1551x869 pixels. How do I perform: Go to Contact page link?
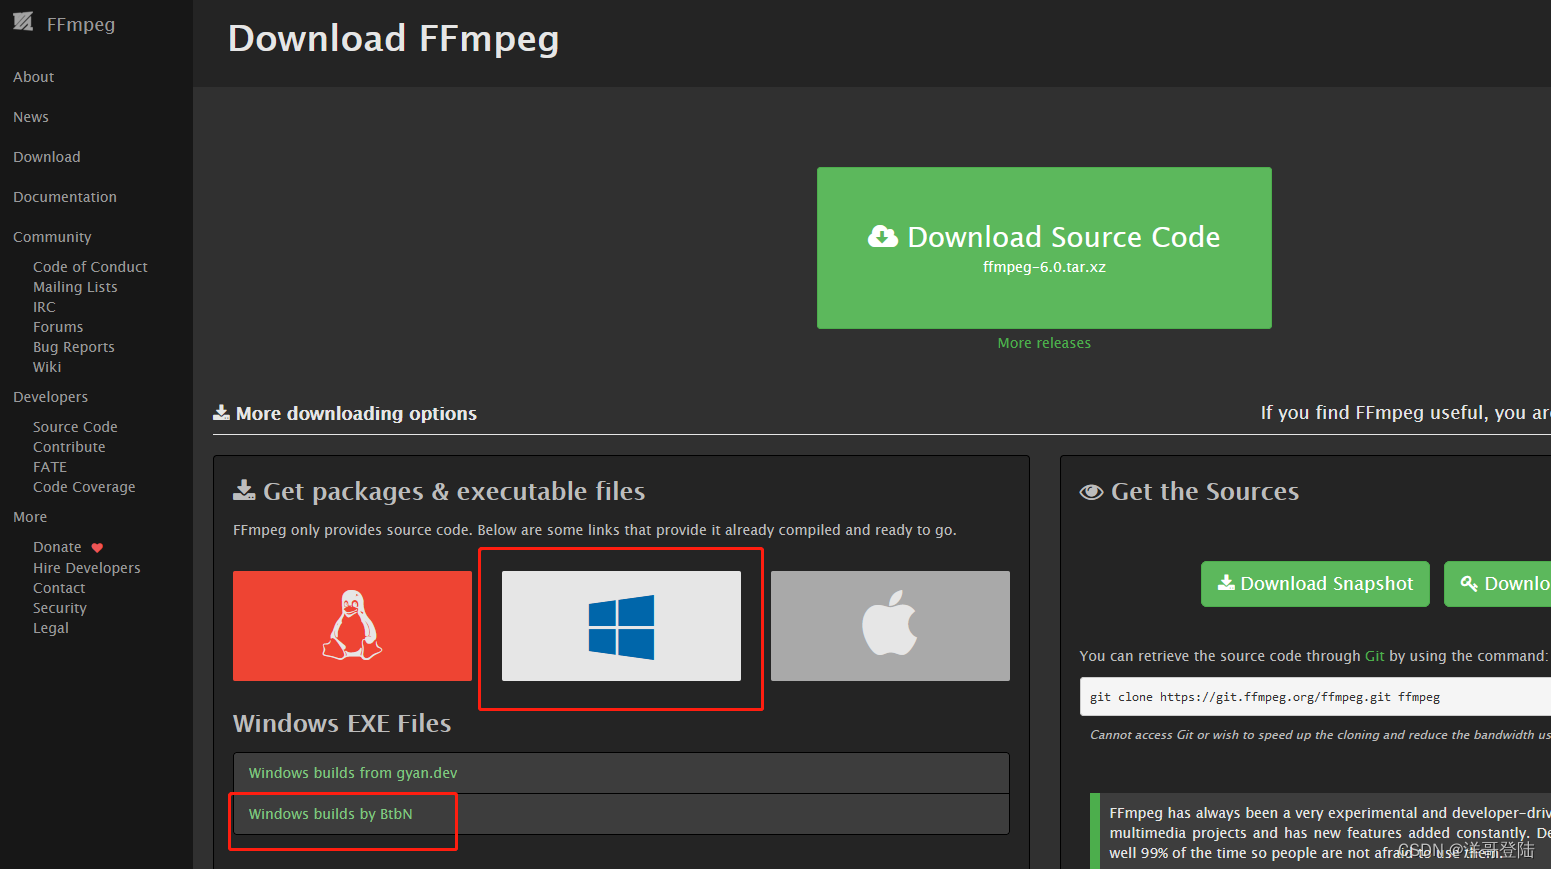click(59, 588)
